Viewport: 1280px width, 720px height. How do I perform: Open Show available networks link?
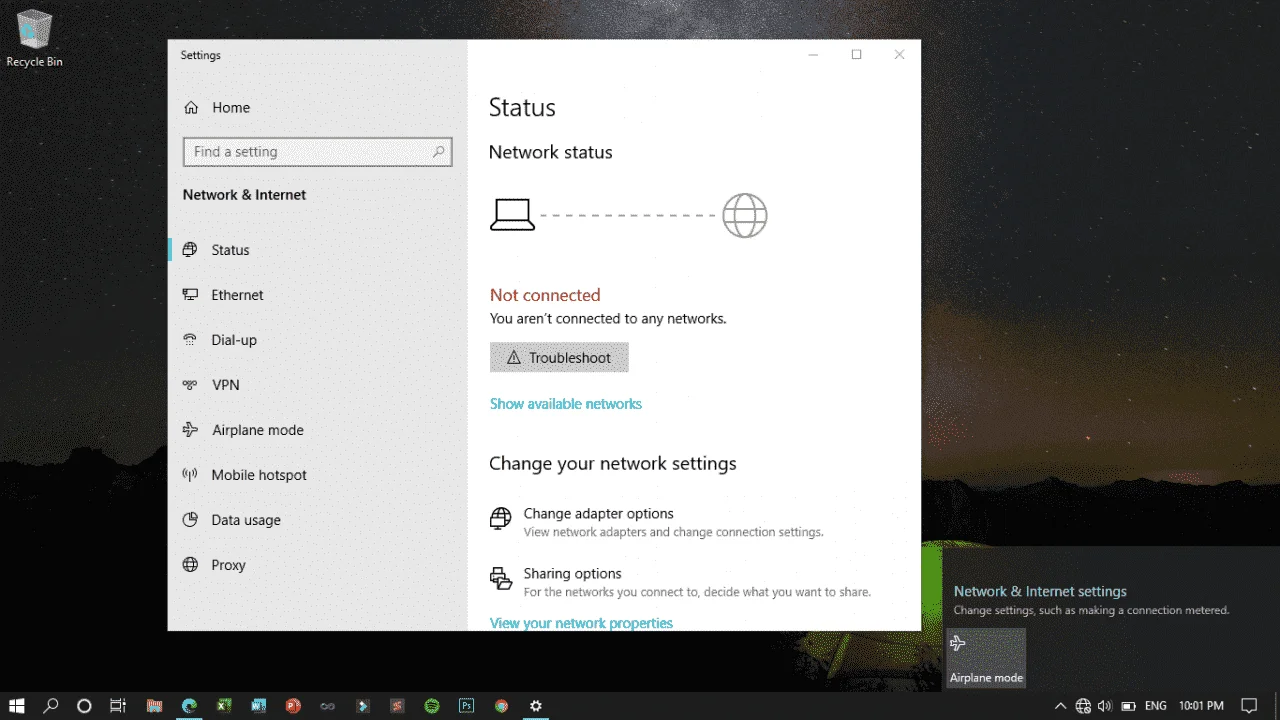point(566,404)
